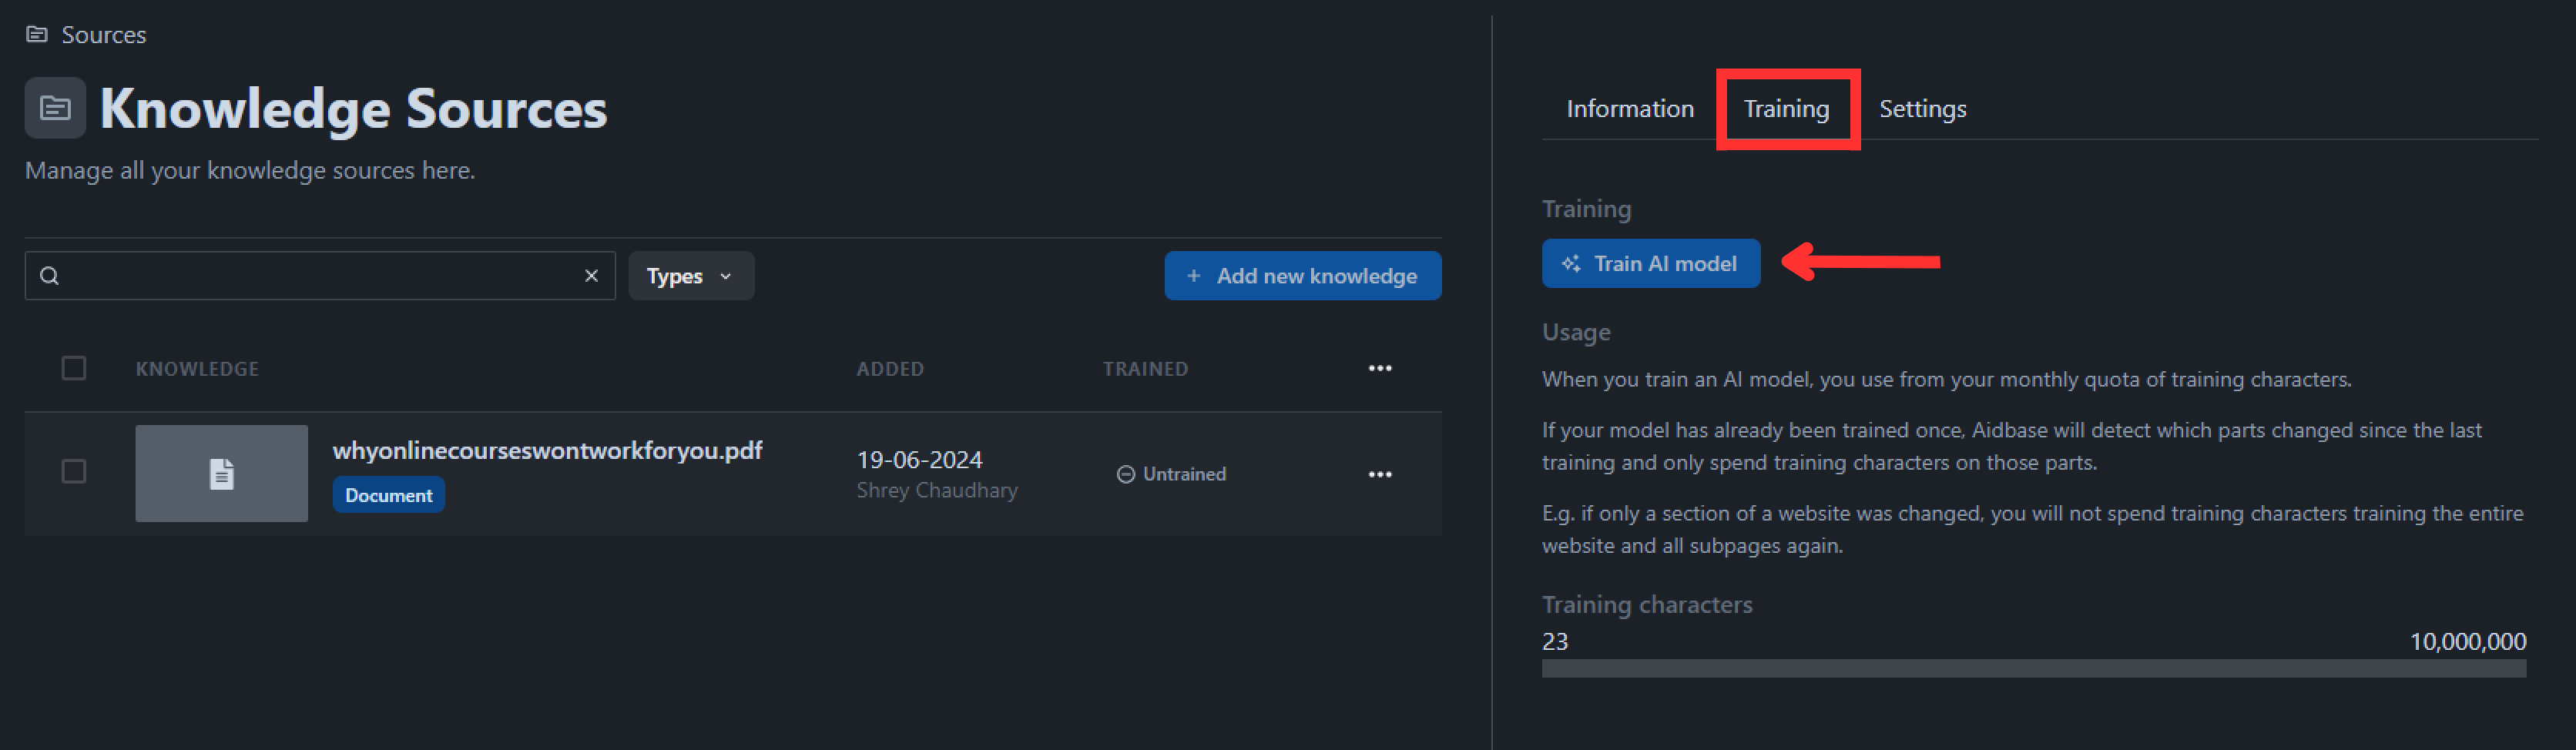This screenshot has width=2576, height=750.
Task: Click the plus icon on Add new knowledge
Action: pyautogui.click(x=1194, y=275)
